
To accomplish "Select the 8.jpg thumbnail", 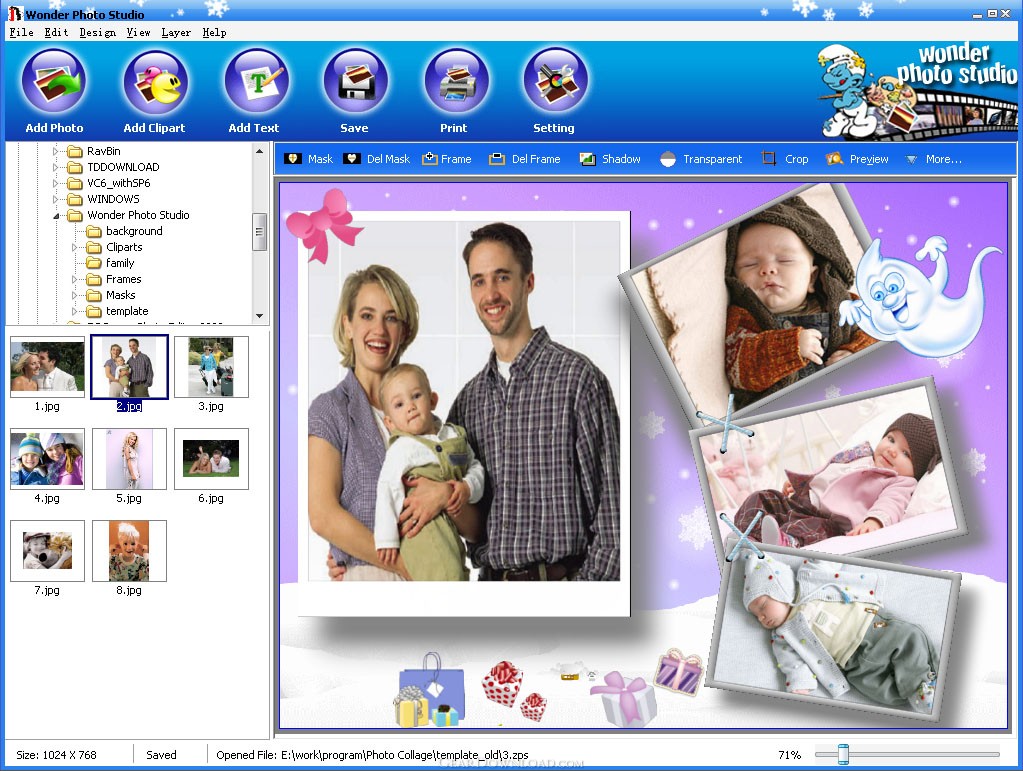I will [x=129, y=551].
